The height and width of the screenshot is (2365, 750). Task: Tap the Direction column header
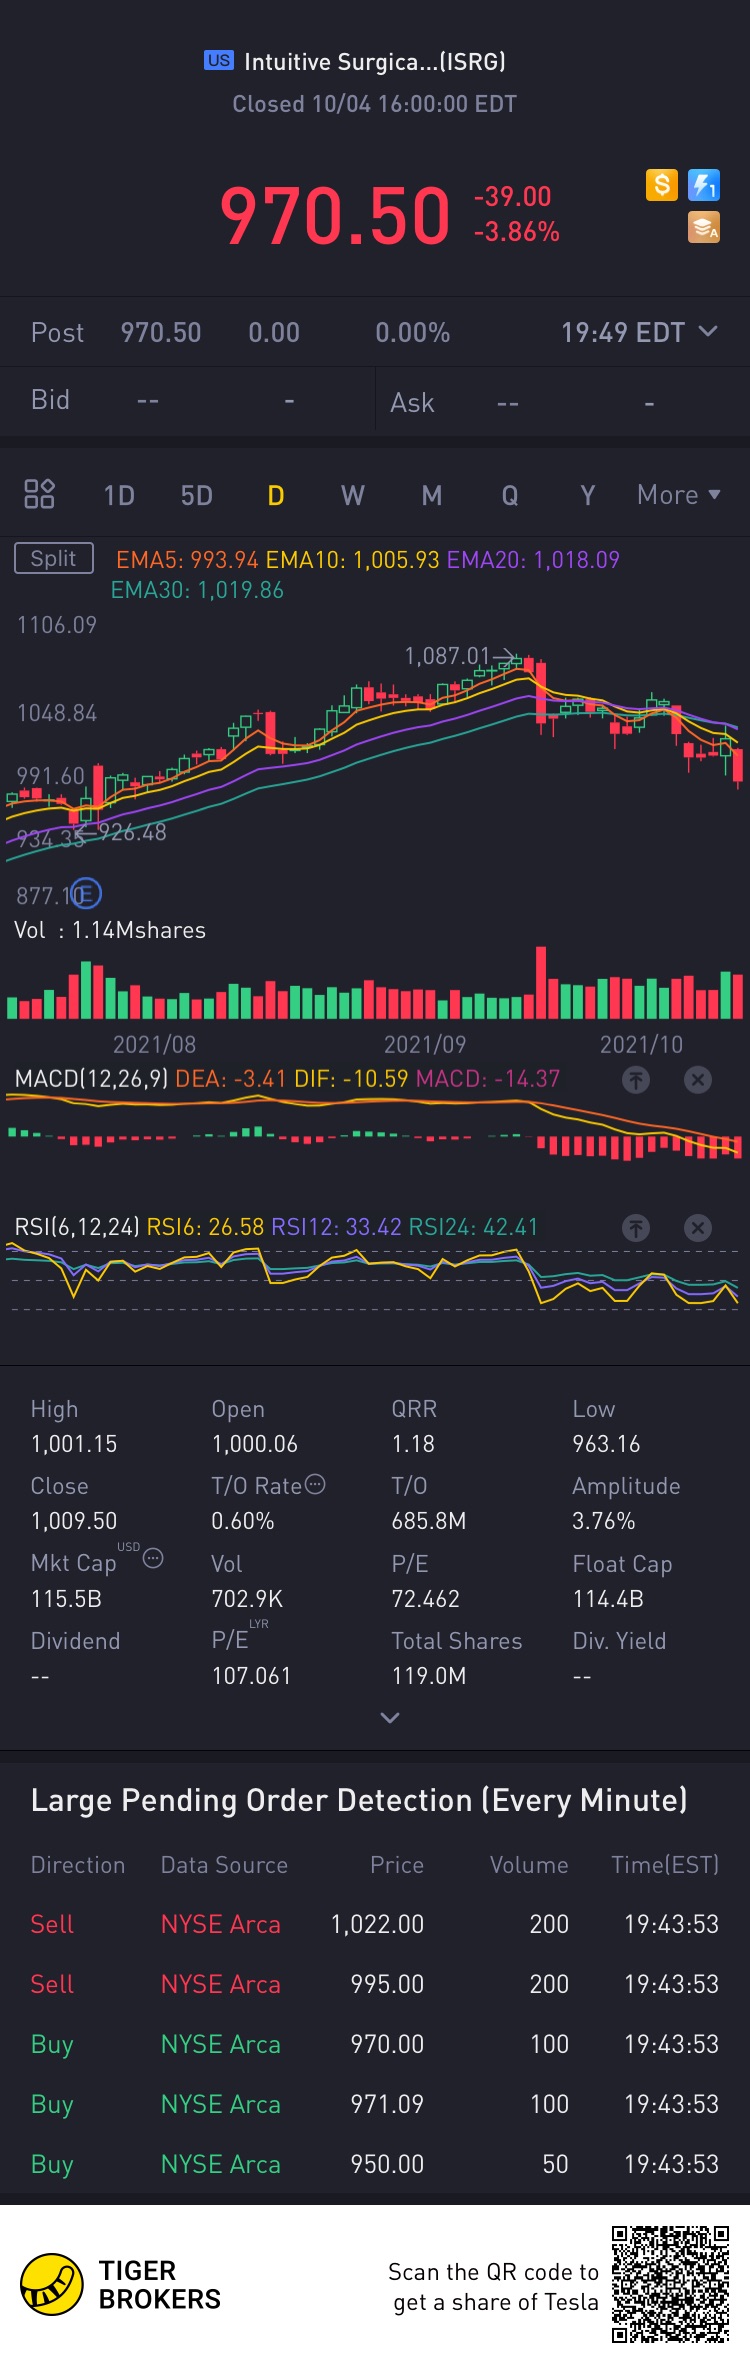78,1865
